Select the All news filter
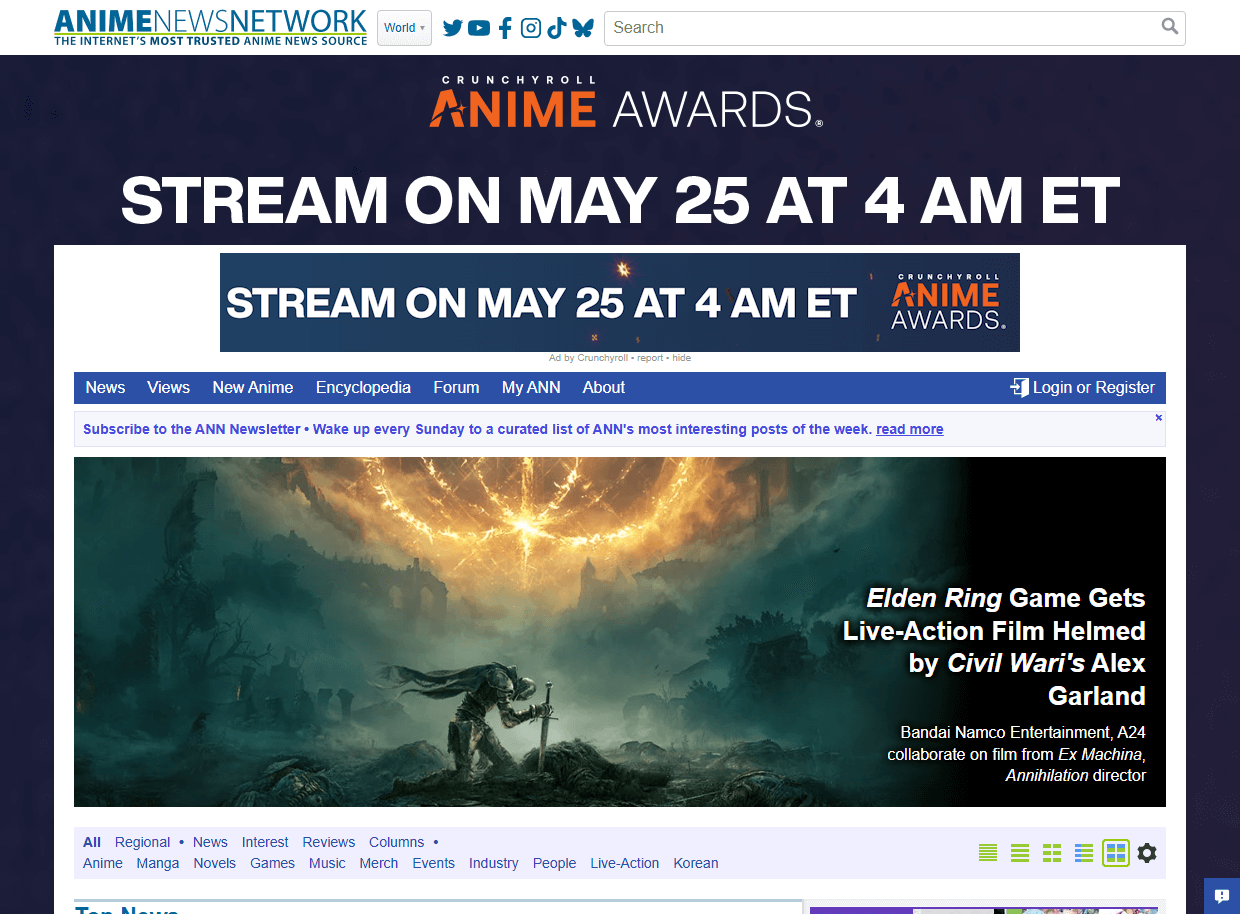The width and height of the screenshot is (1240, 914). pos(92,842)
